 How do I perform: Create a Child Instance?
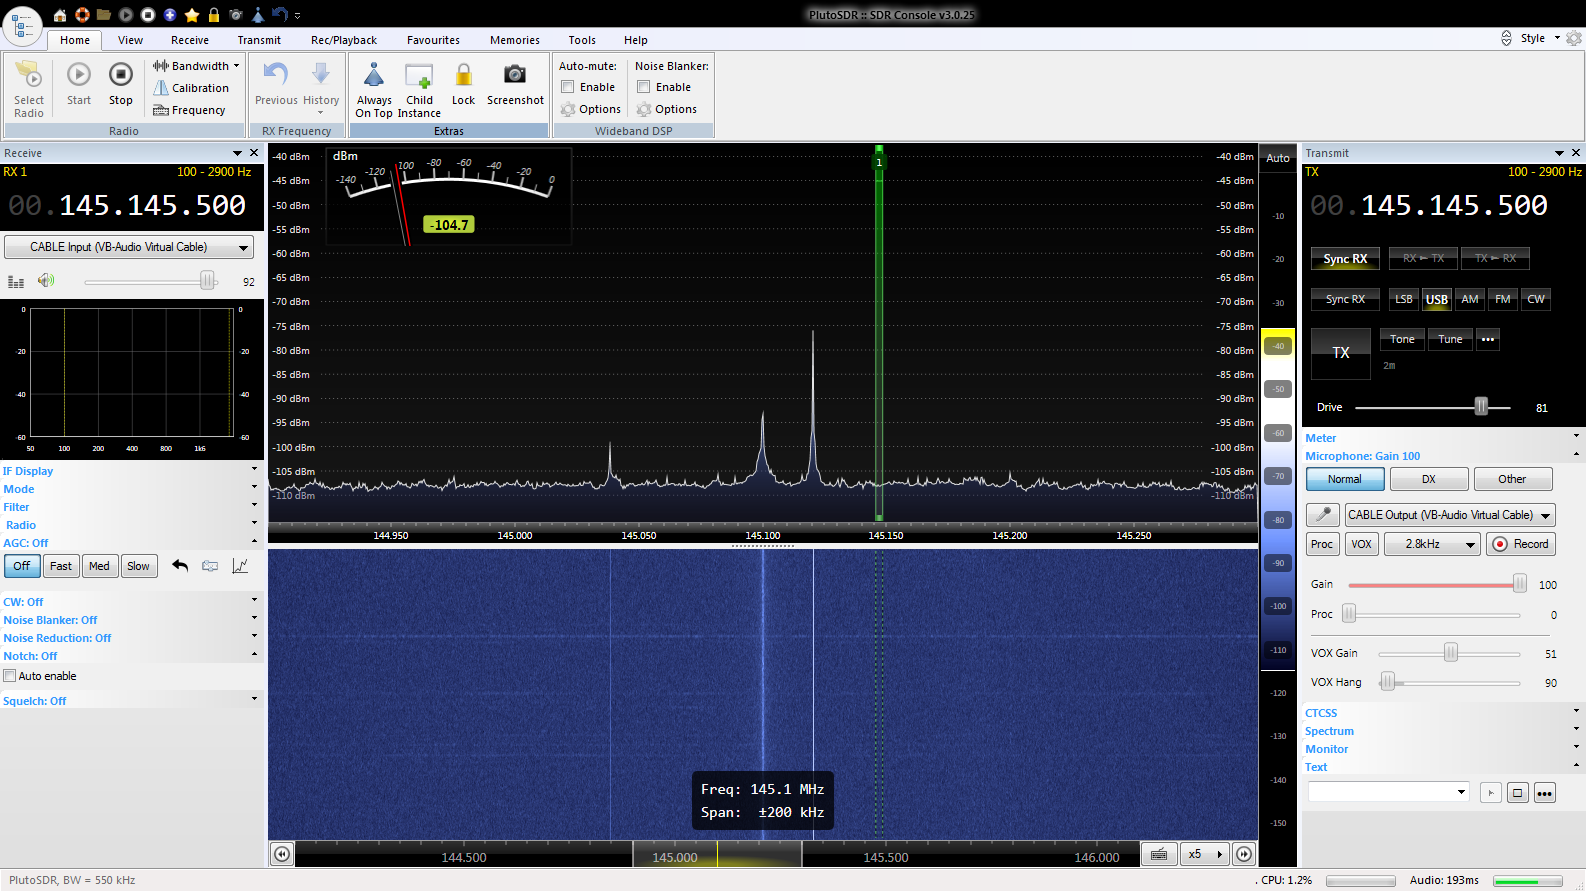[419, 75]
